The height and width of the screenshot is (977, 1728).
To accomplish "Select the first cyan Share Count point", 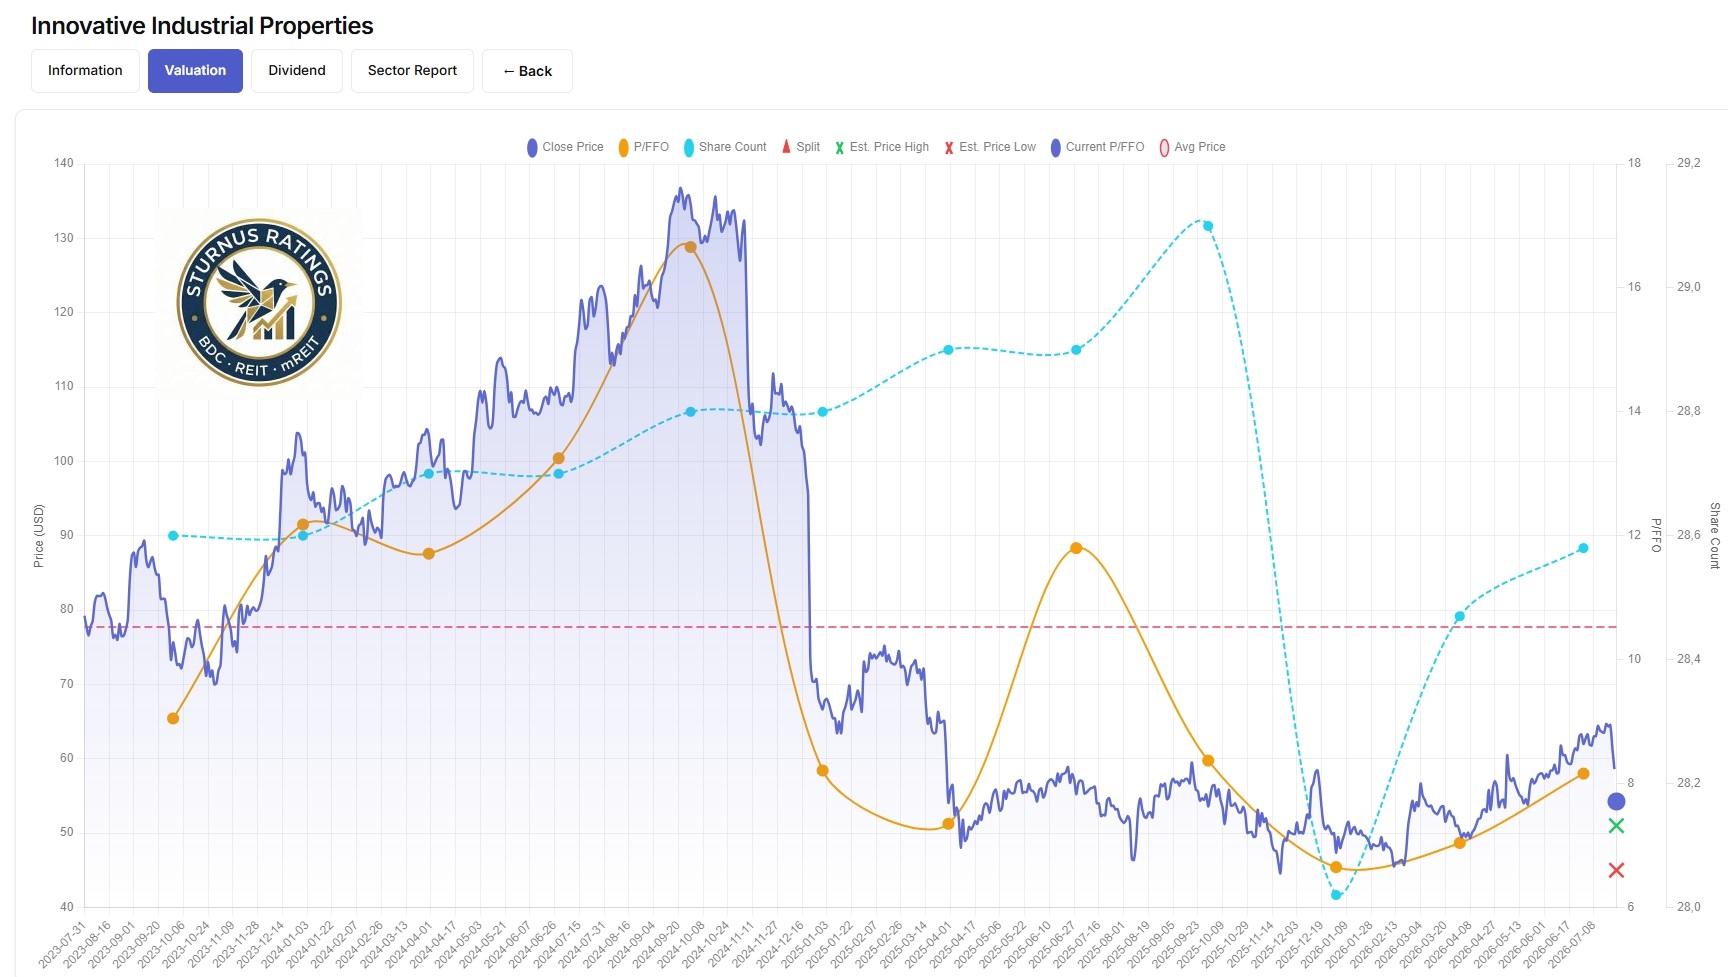I will 173,536.
